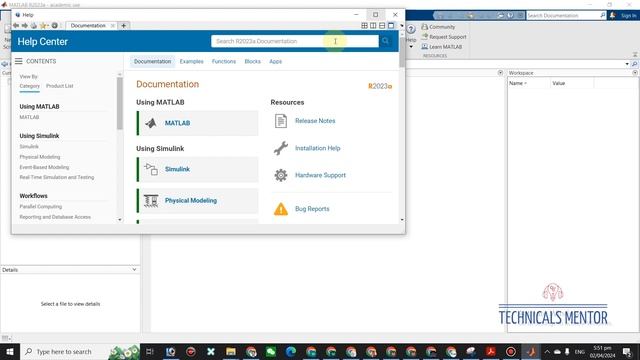Click the Hardware Support gear icon
Viewport: 640px width, 360px height.
click(281, 175)
